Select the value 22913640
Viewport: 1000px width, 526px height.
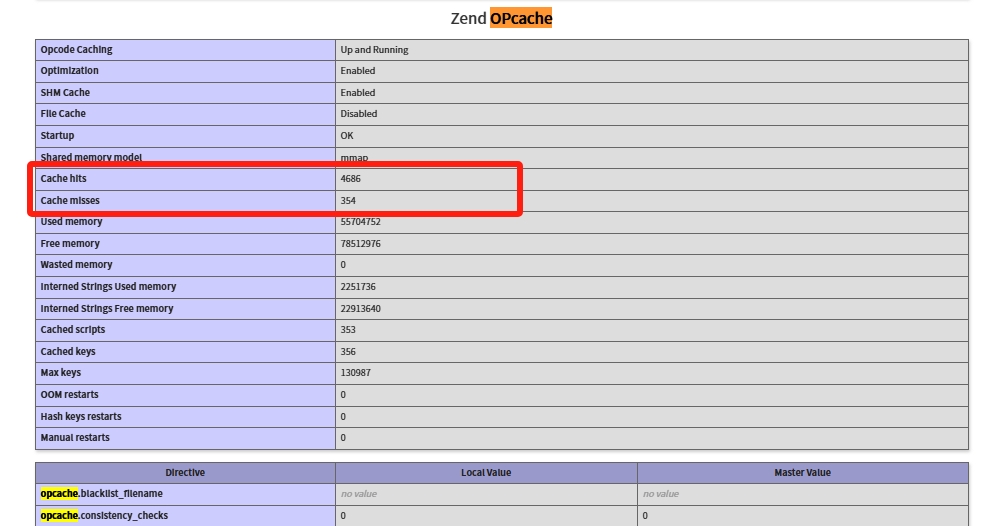tap(360, 308)
